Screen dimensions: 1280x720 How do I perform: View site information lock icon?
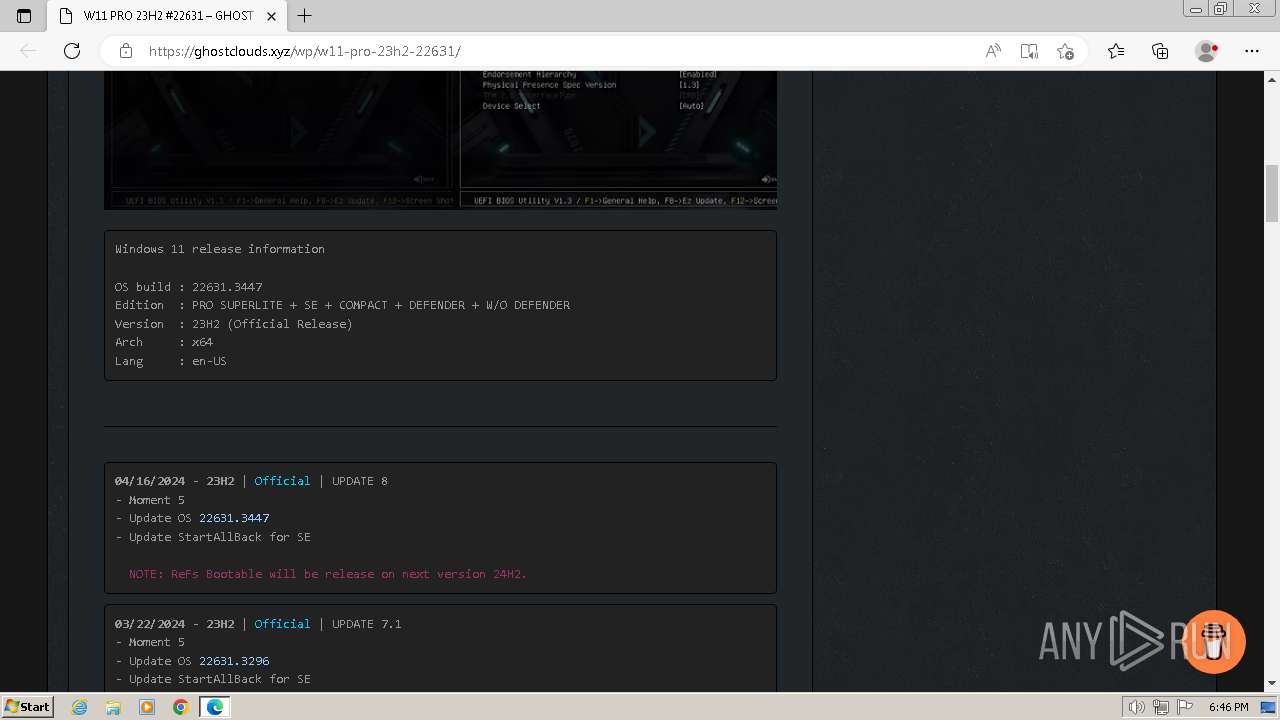[x=126, y=51]
